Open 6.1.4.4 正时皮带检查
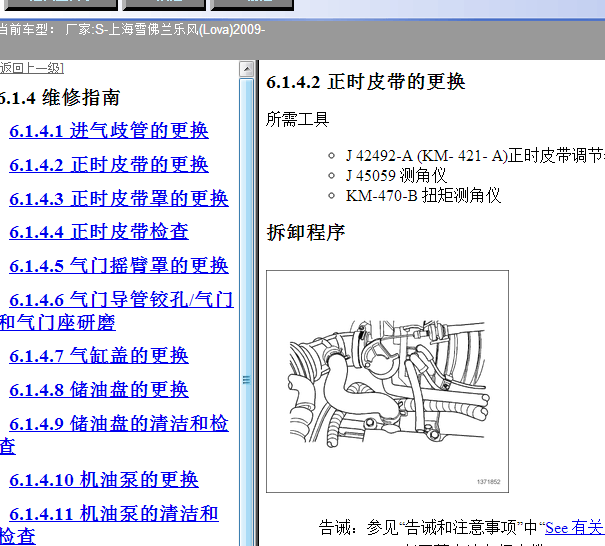Viewport: 605px width, 546px height. (x=99, y=232)
